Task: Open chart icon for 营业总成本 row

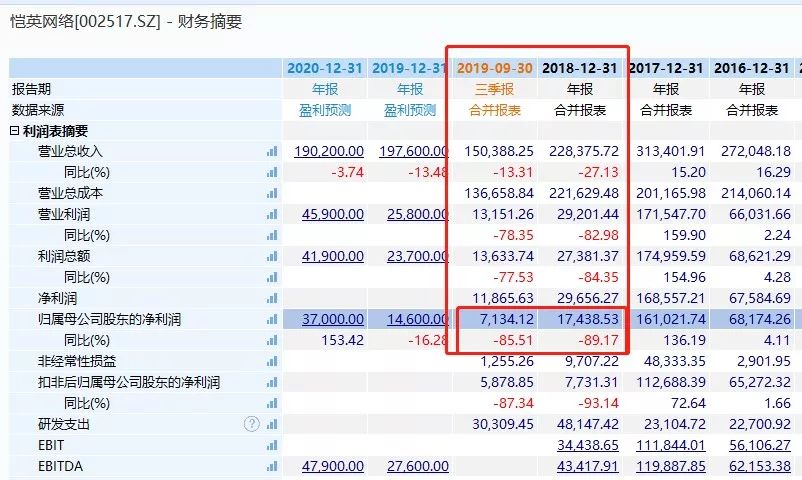Action: [272, 193]
